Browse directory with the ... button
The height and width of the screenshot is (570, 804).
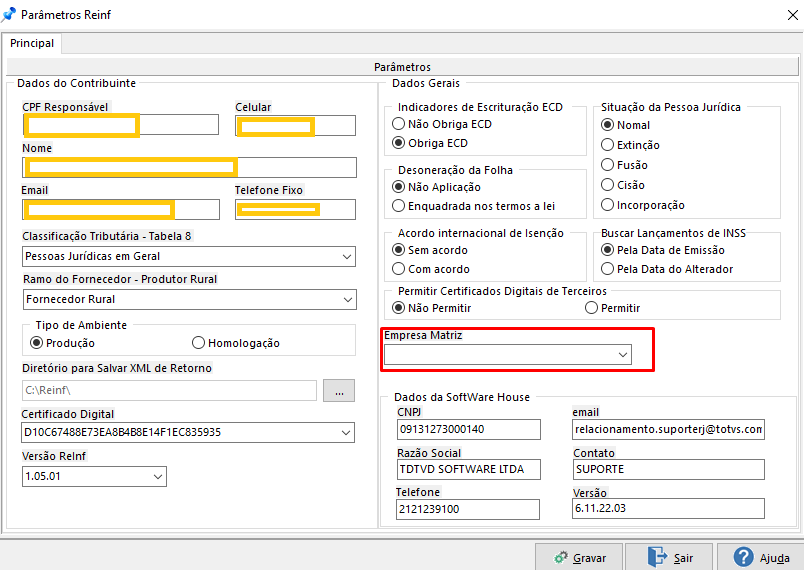point(339,391)
